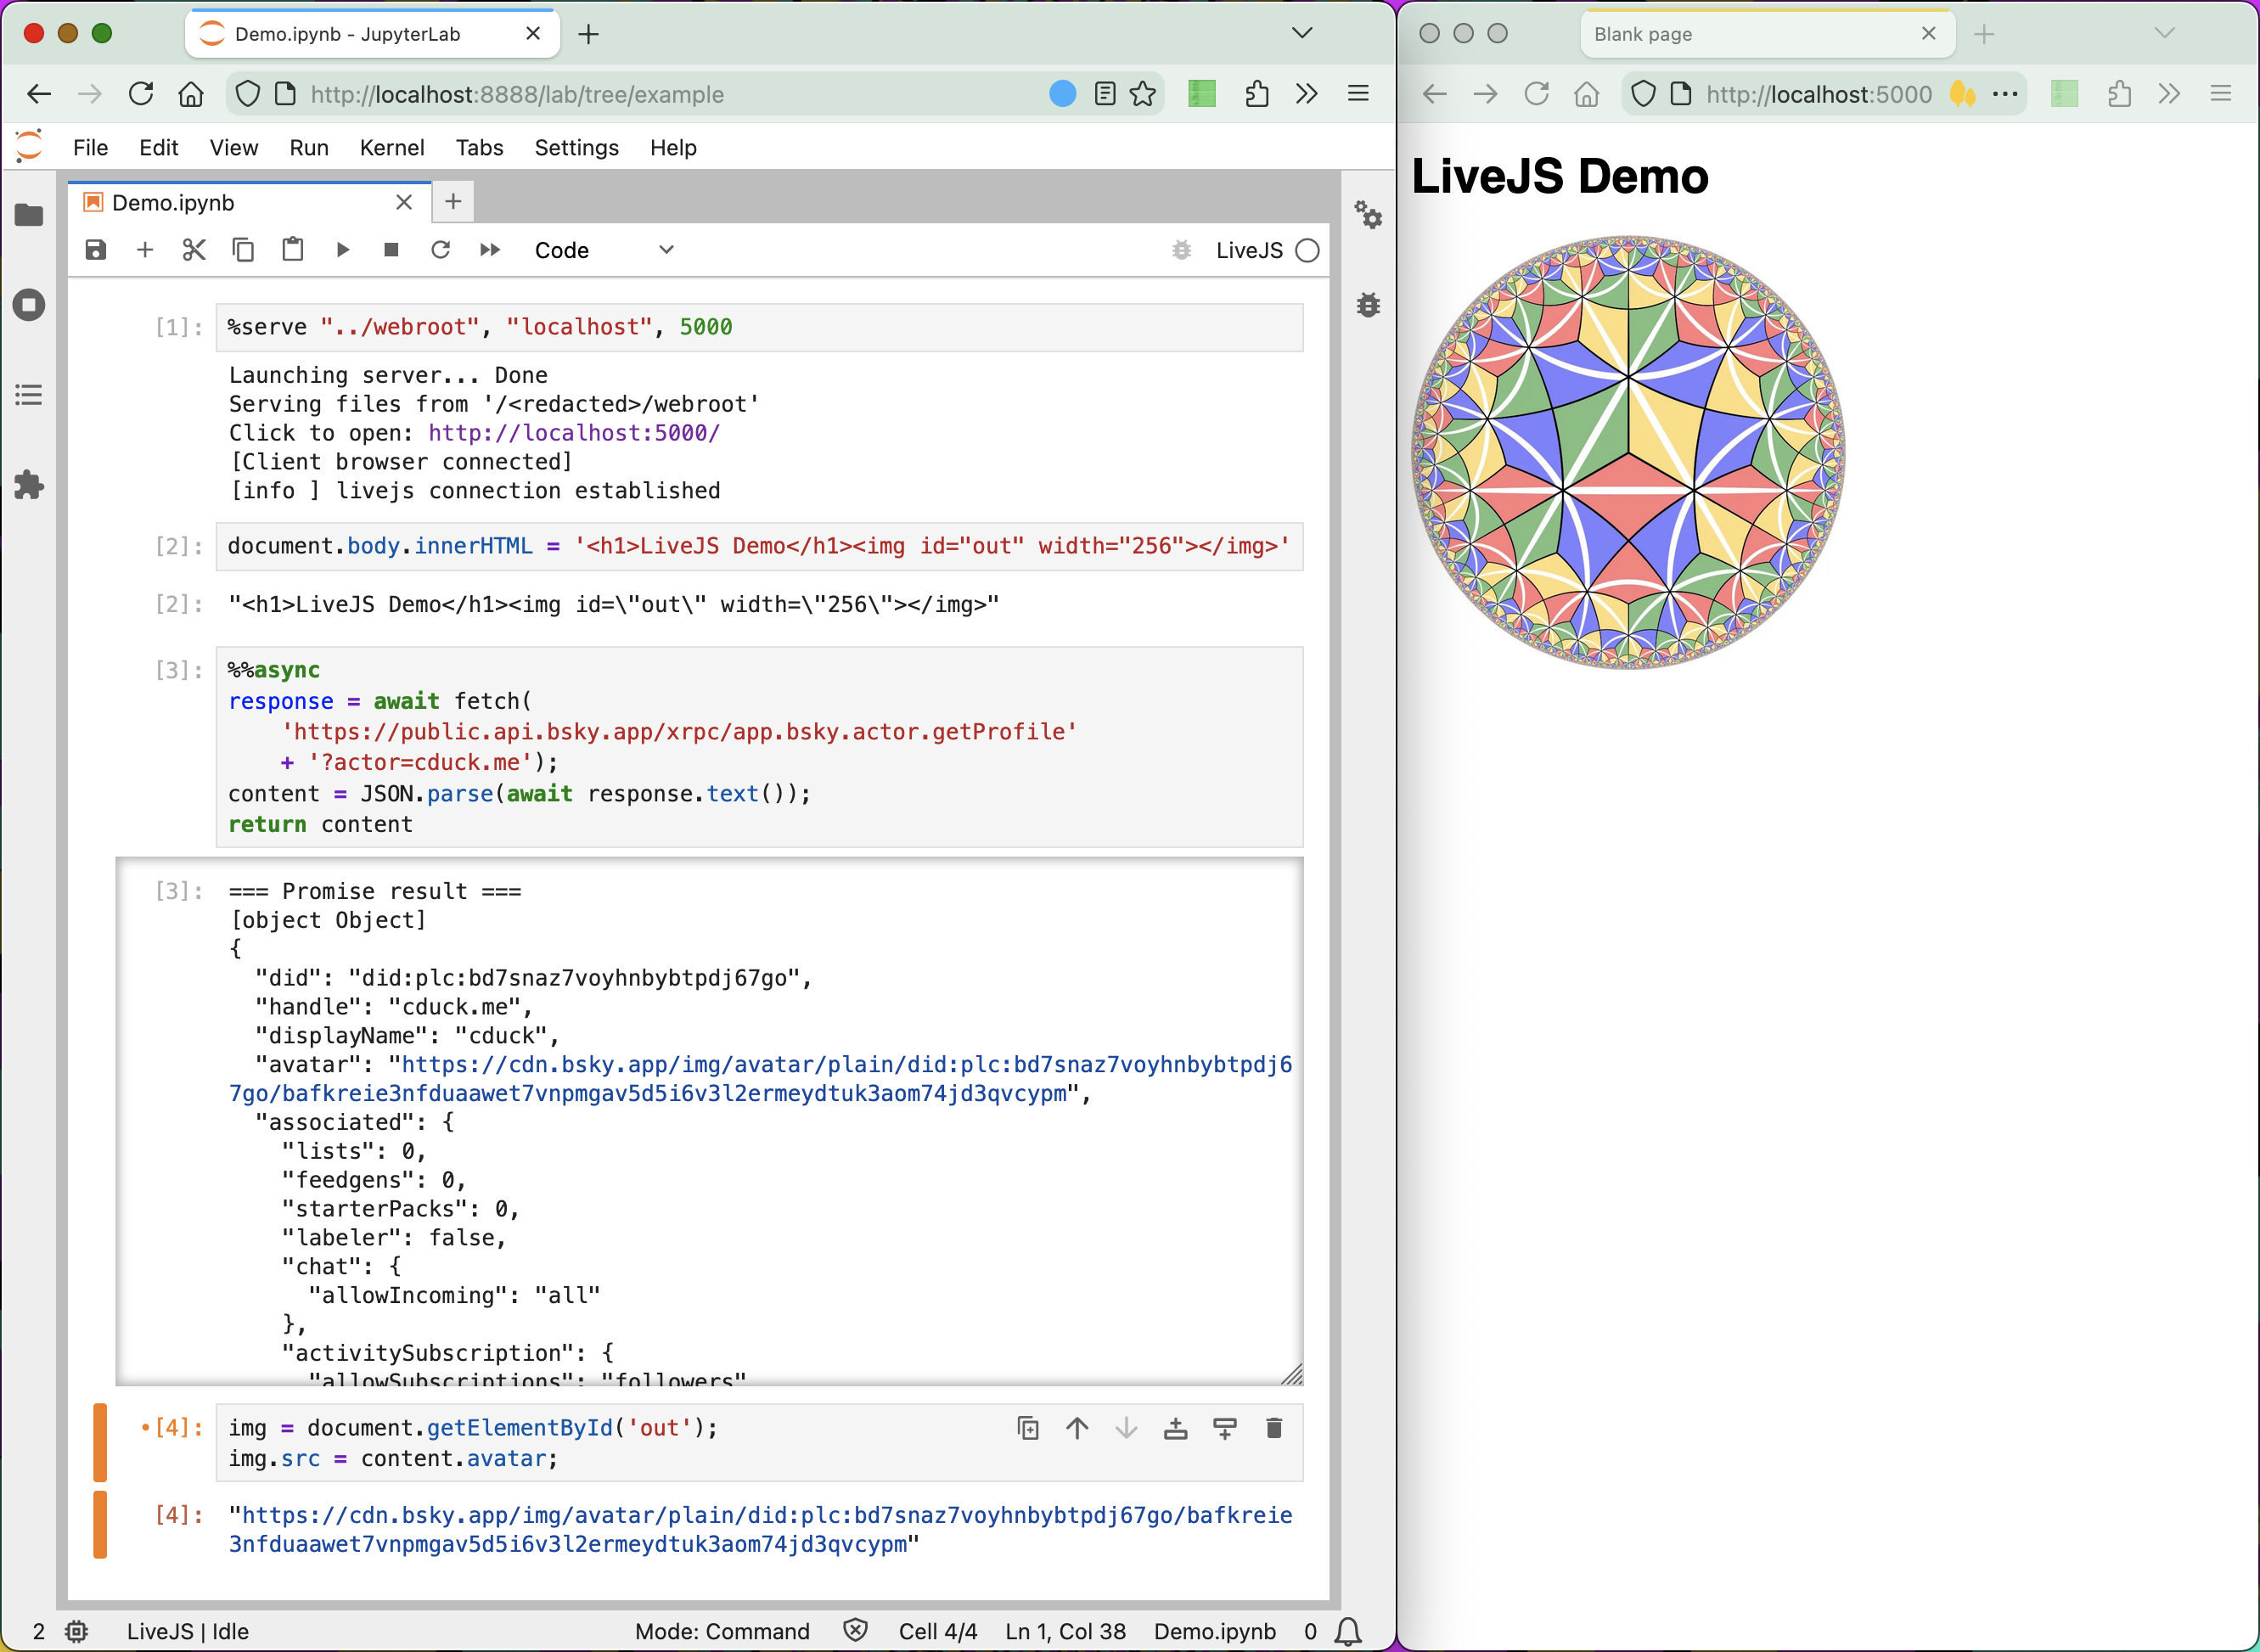
Task: Close the Demo.ipynb notebook tab
Action: (x=404, y=203)
